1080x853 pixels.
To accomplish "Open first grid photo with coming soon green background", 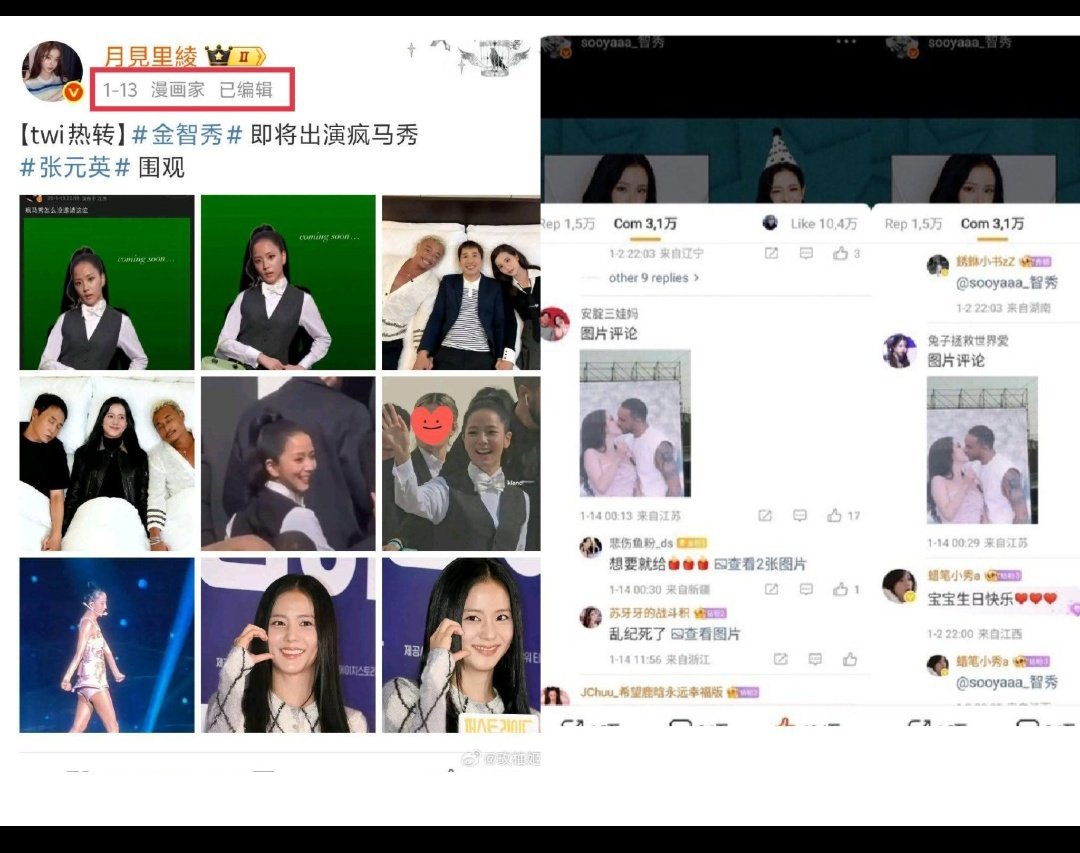I will [107, 282].
